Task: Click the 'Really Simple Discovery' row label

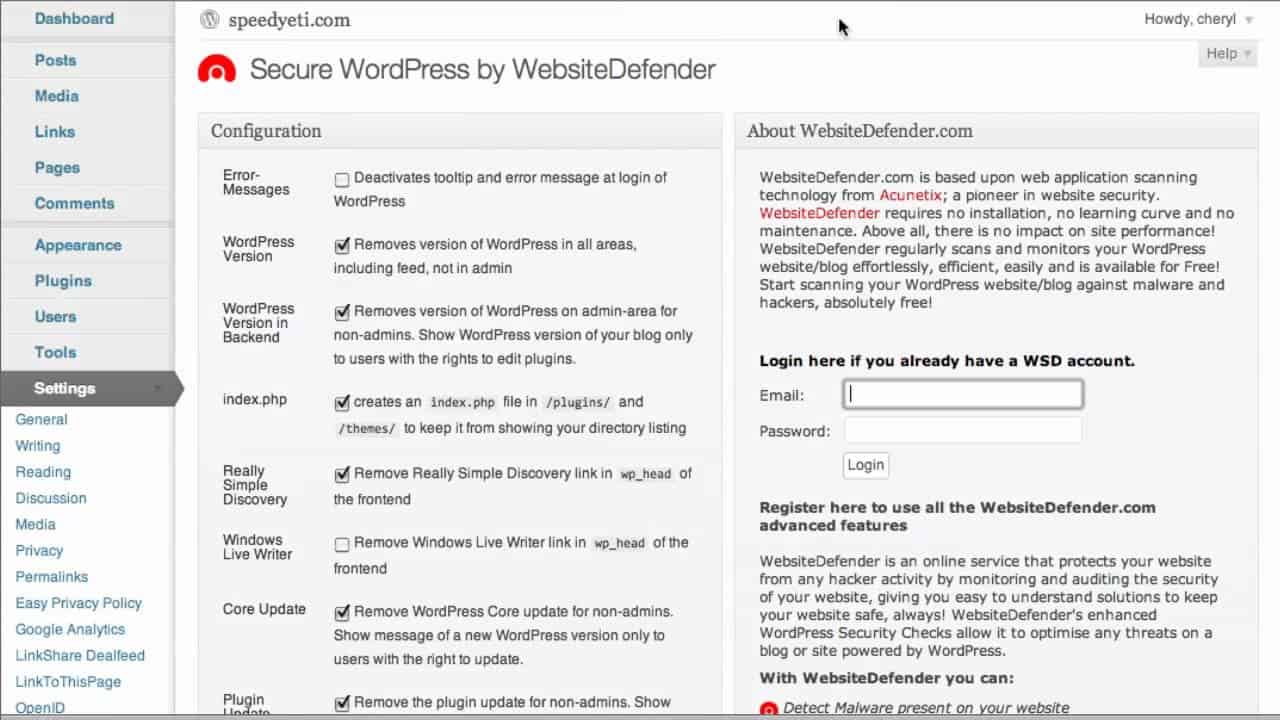Action: point(255,485)
